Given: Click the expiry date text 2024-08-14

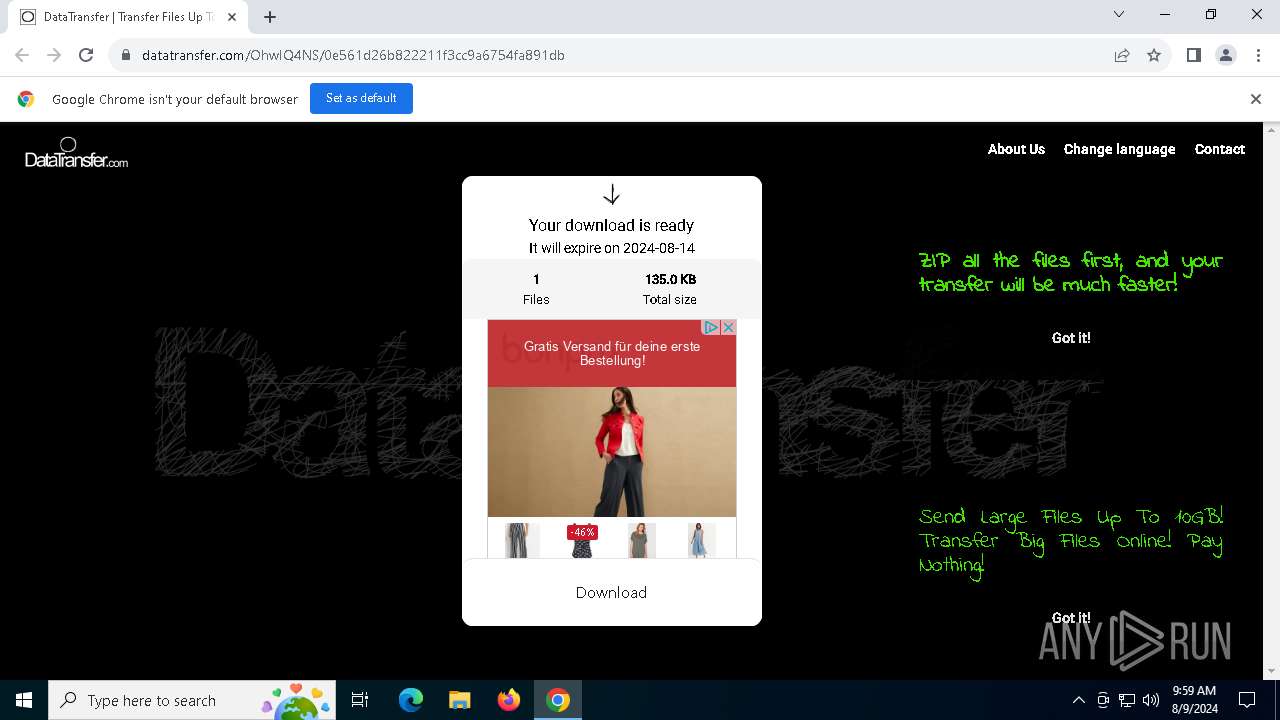Looking at the screenshot, I should pyautogui.click(x=659, y=248).
